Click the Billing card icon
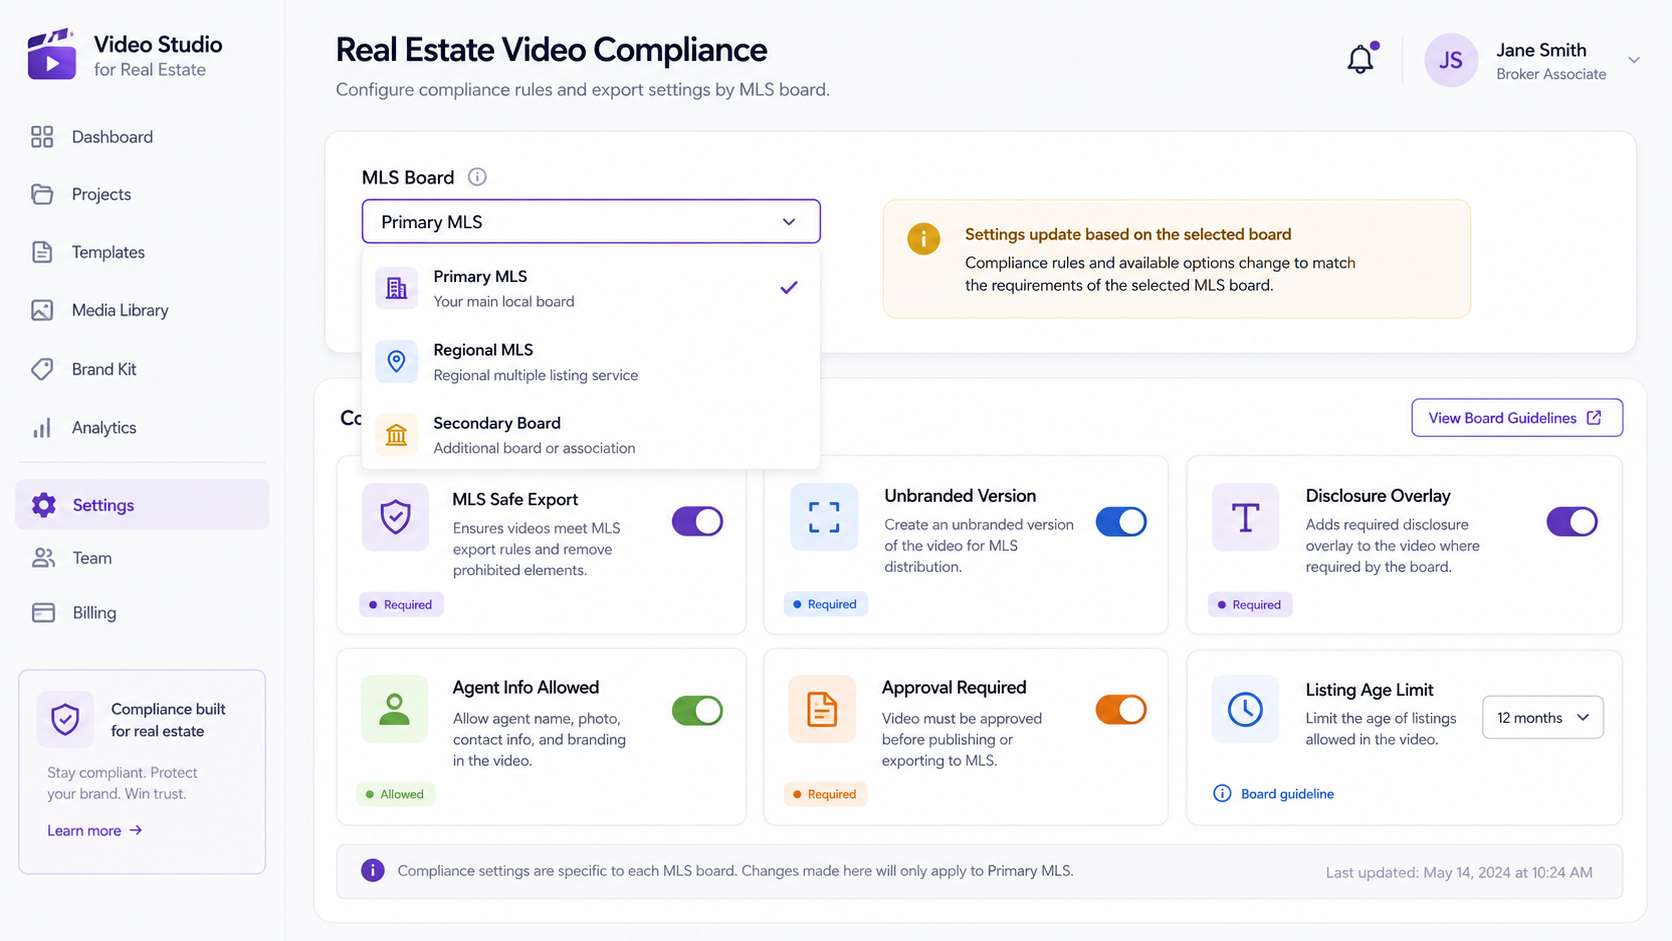Screen dimensions: 1672x941 tap(43, 613)
